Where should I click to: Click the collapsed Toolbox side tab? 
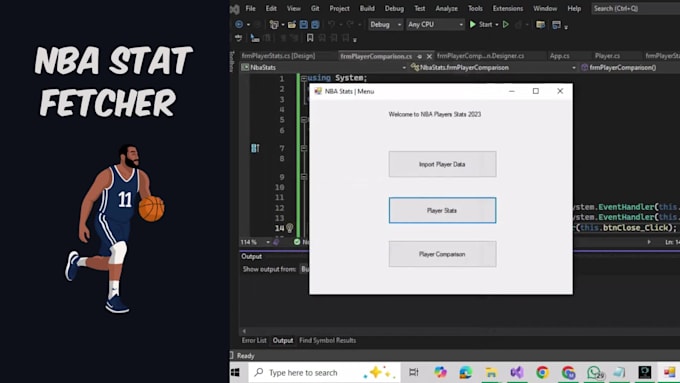(x=232, y=61)
